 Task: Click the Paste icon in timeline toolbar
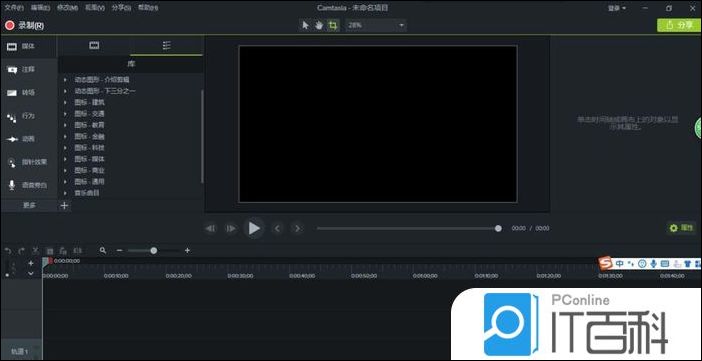[63, 251]
